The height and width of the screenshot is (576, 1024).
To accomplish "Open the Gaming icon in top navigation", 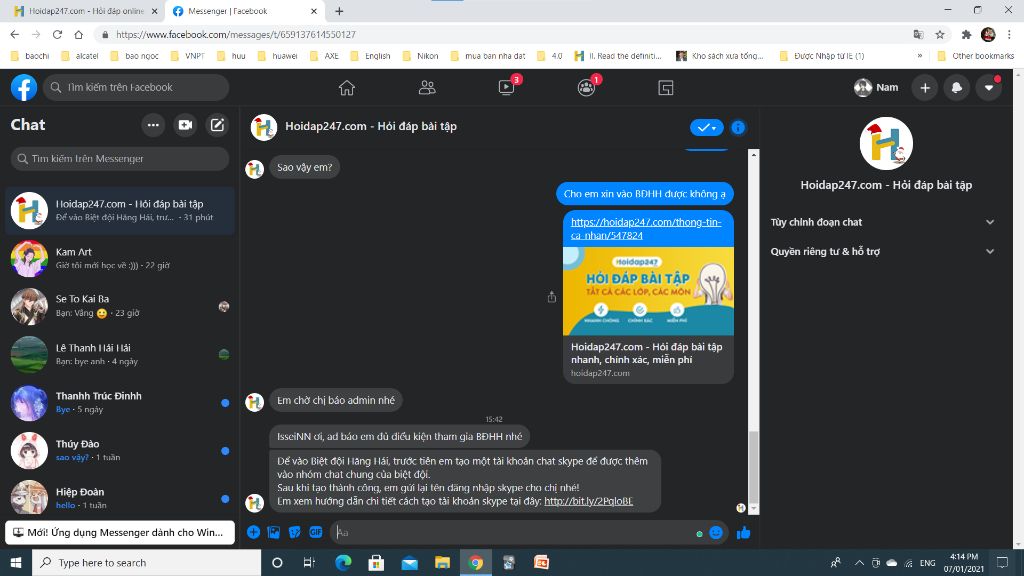I will pyautogui.click(x=665, y=88).
